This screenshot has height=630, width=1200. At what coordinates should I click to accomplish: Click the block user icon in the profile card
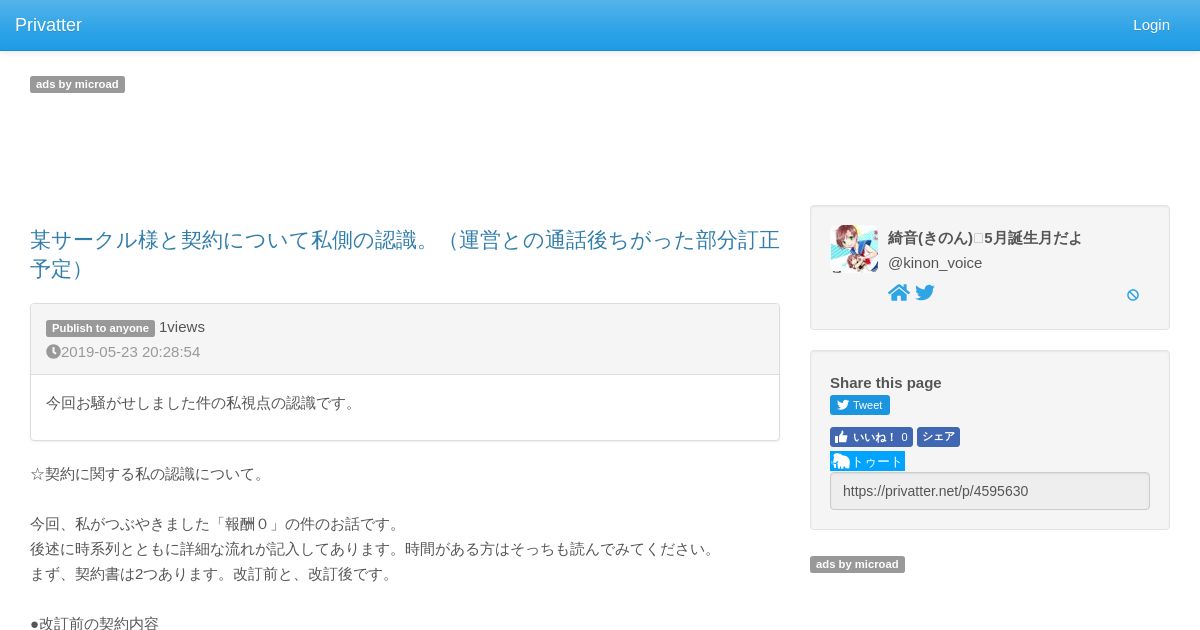coord(1133,295)
